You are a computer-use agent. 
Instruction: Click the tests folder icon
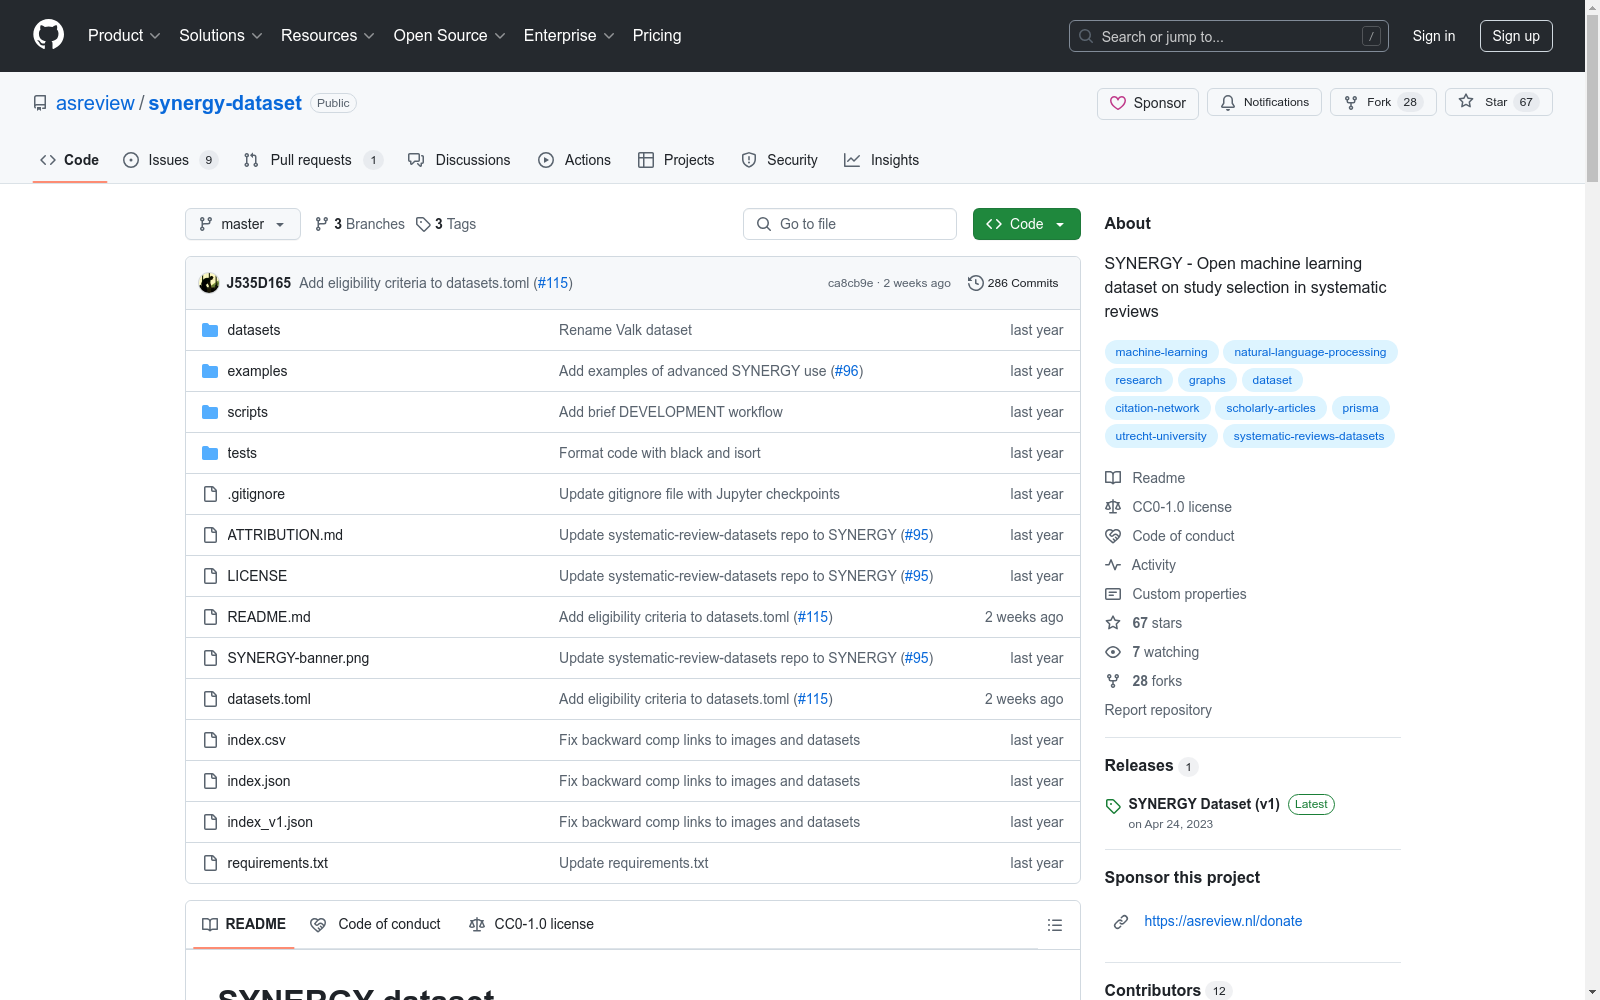210,453
